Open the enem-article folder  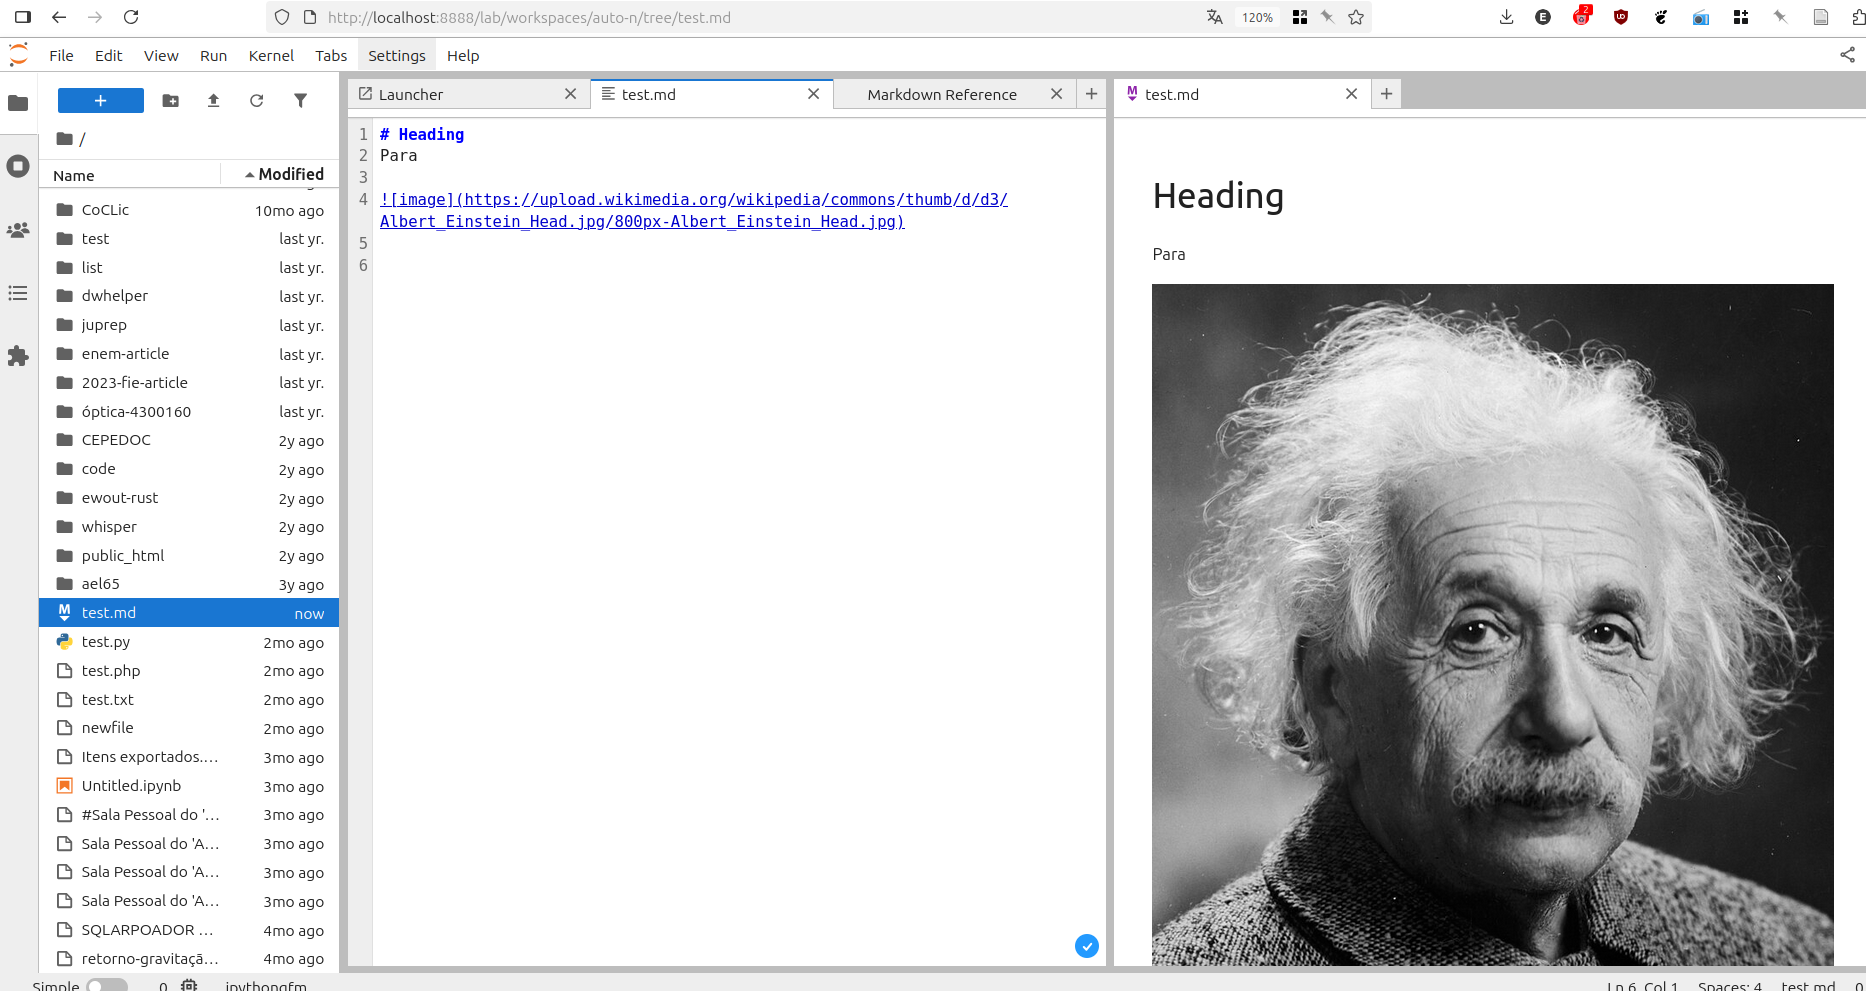point(190,354)
